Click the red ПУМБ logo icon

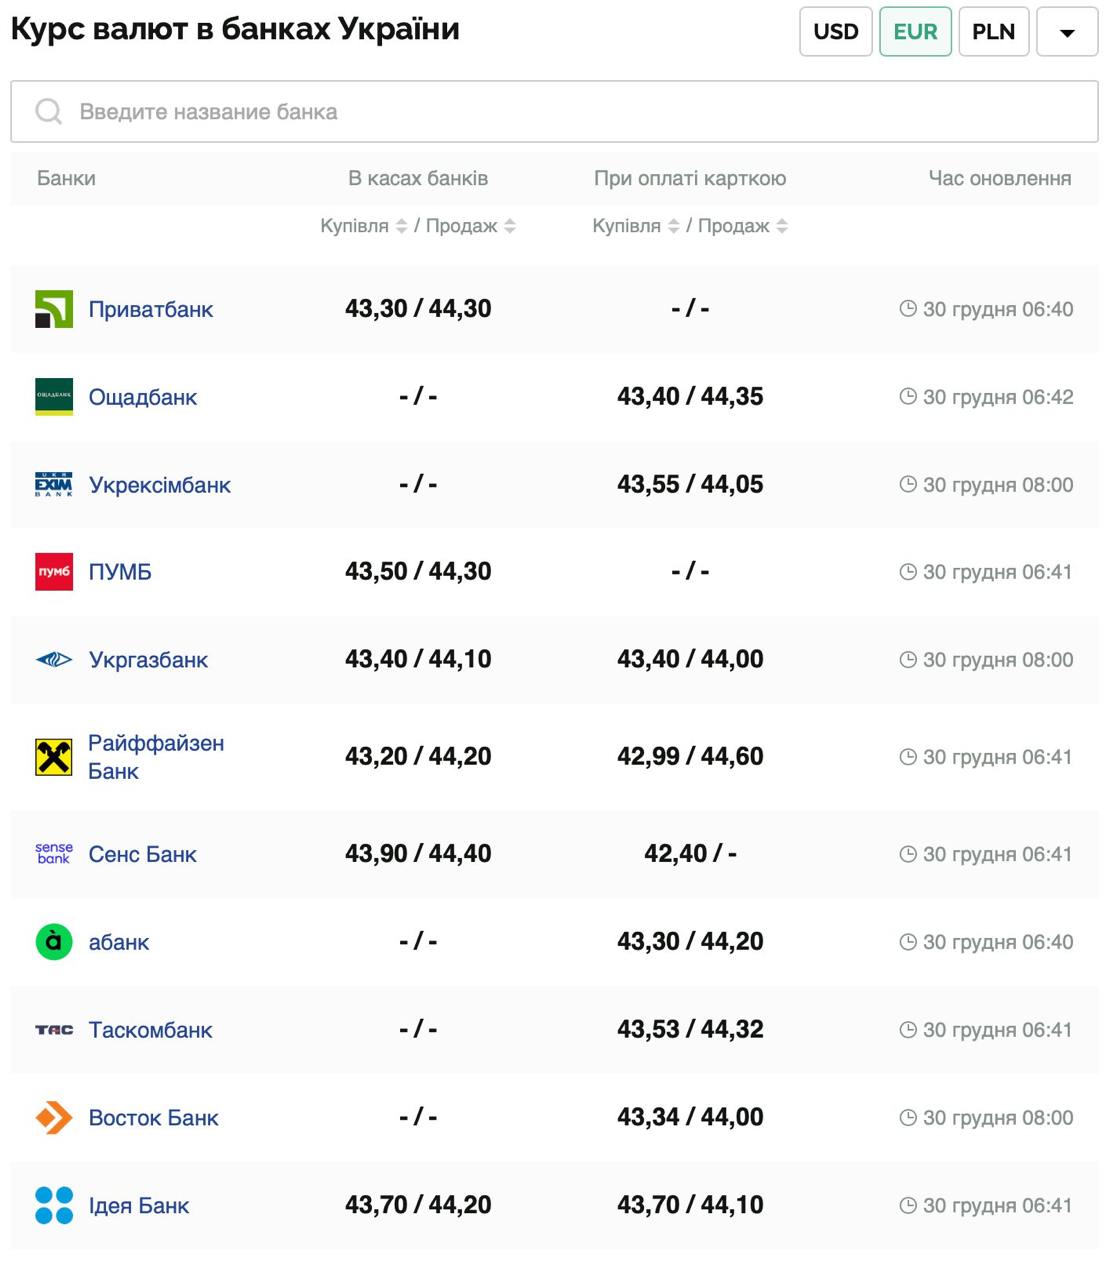point(54,572)
